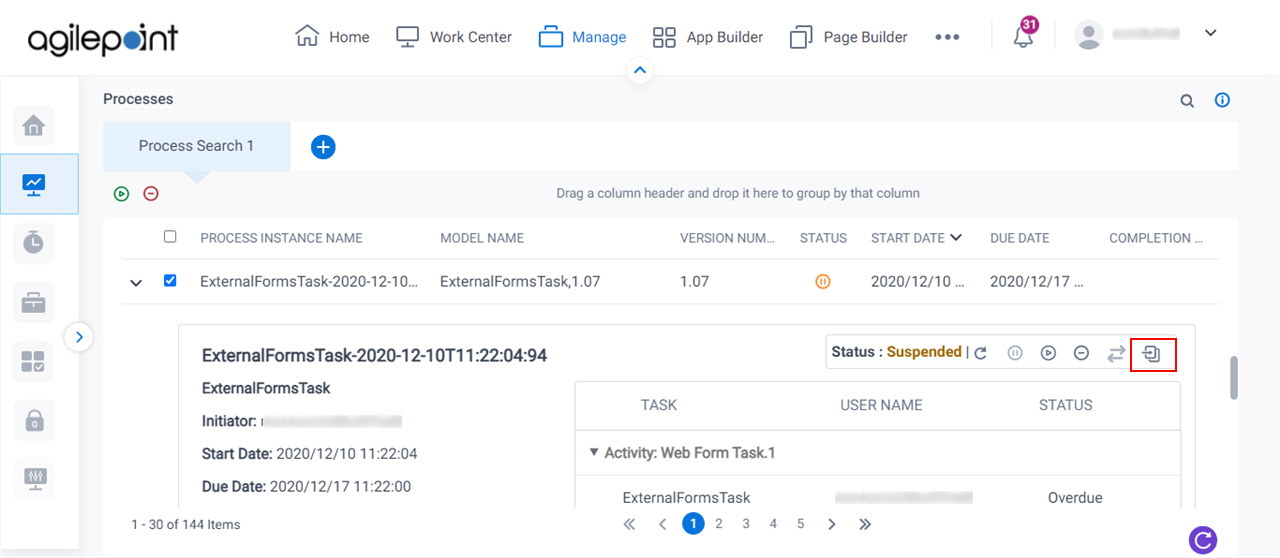Click the 1.07 version cell
The width and height of the screenshot is (1280, 558).
tap(695, 282)
